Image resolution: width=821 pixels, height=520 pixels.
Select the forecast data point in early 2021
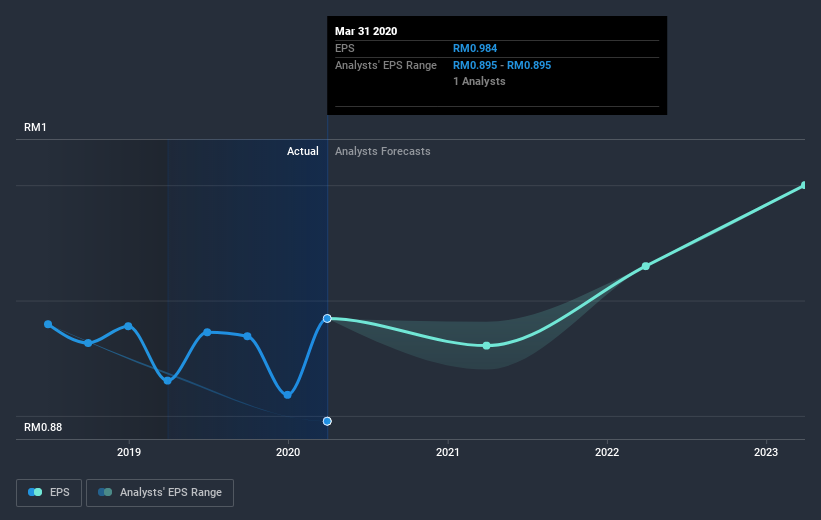(x=486, y=346)
